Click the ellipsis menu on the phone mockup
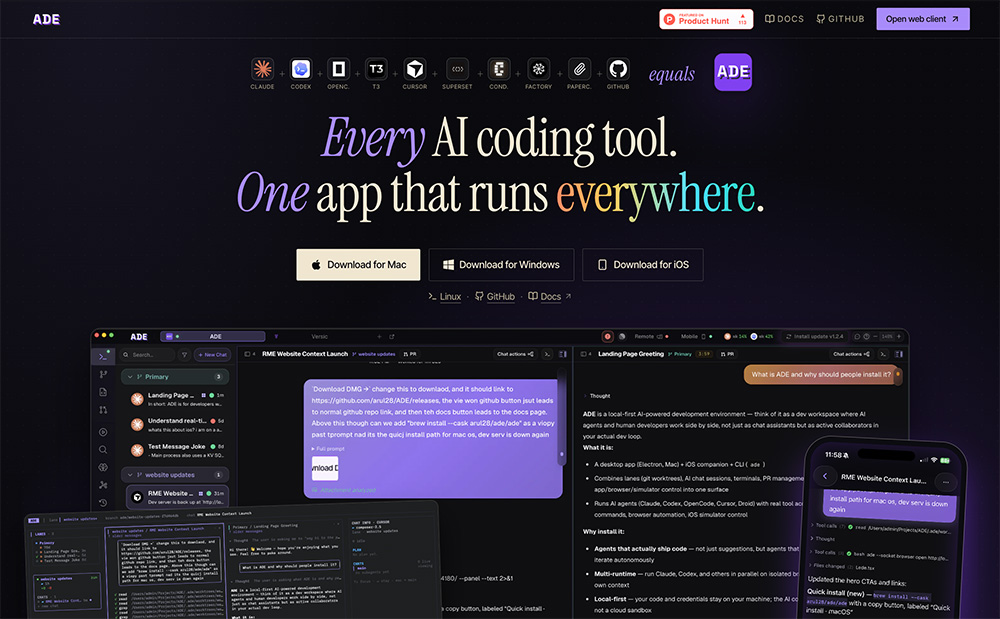Screen dimensions: 1000x619 click(x=945, y=482)
